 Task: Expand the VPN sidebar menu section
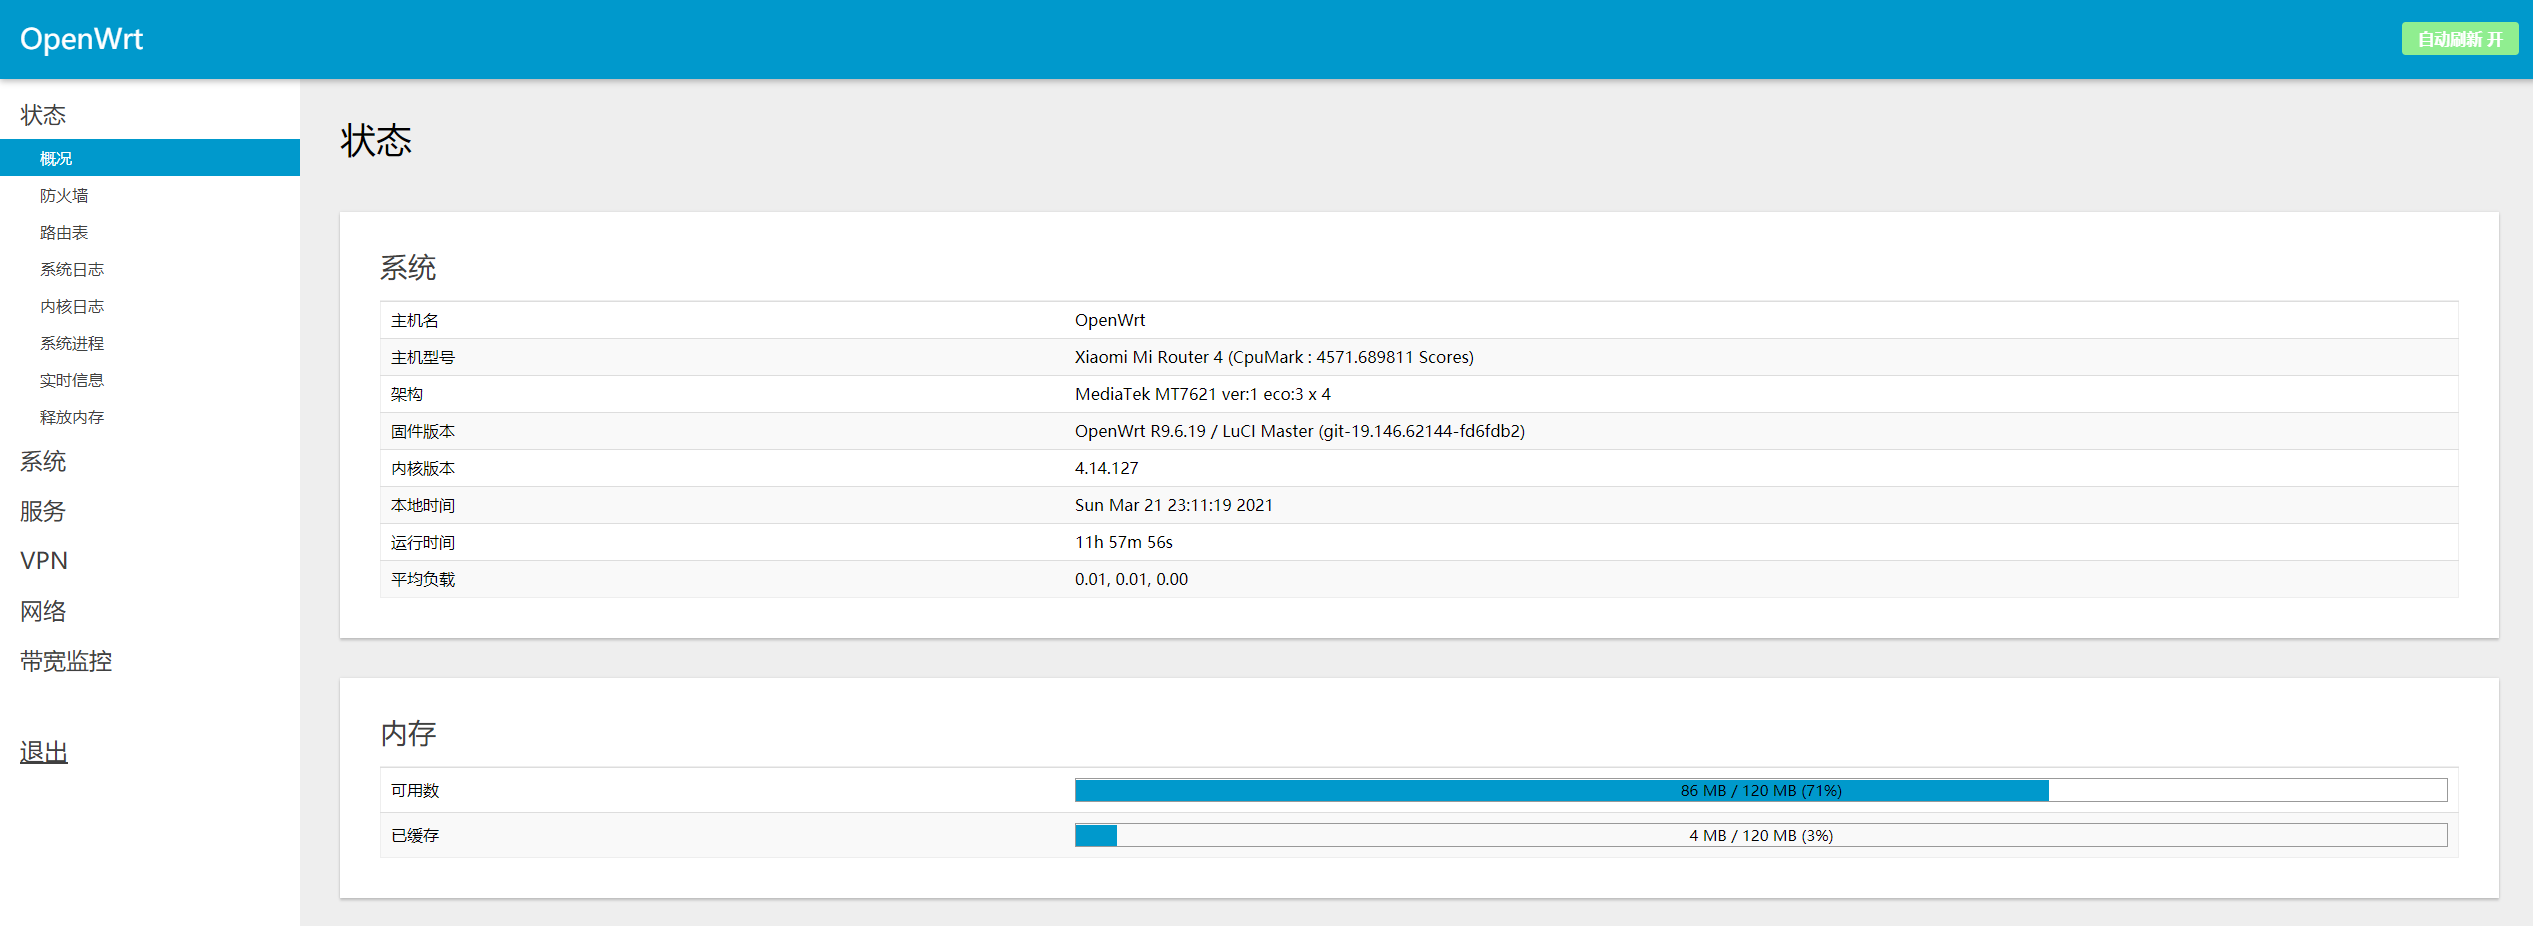(44, 561)
